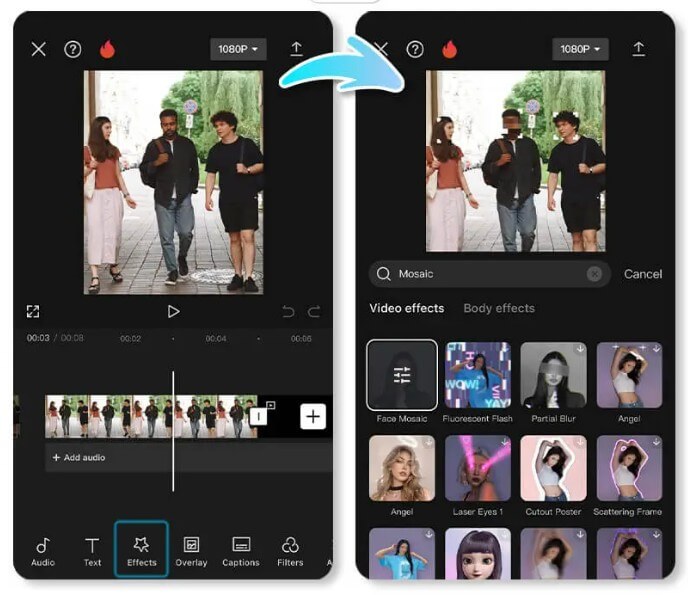Open the Overlay tool
Screen dimensions: 688x595
pyautogui.click(x=191, y=552)
